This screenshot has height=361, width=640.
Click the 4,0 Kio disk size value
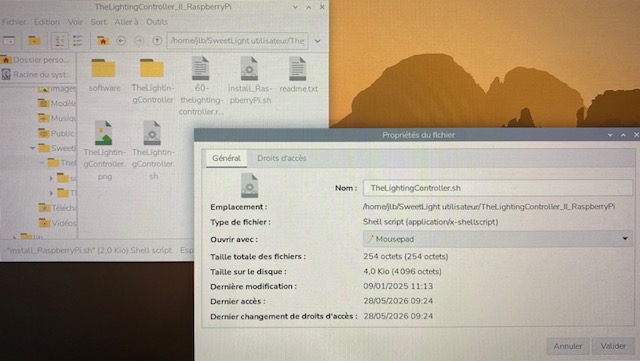[x=402, y=272]
